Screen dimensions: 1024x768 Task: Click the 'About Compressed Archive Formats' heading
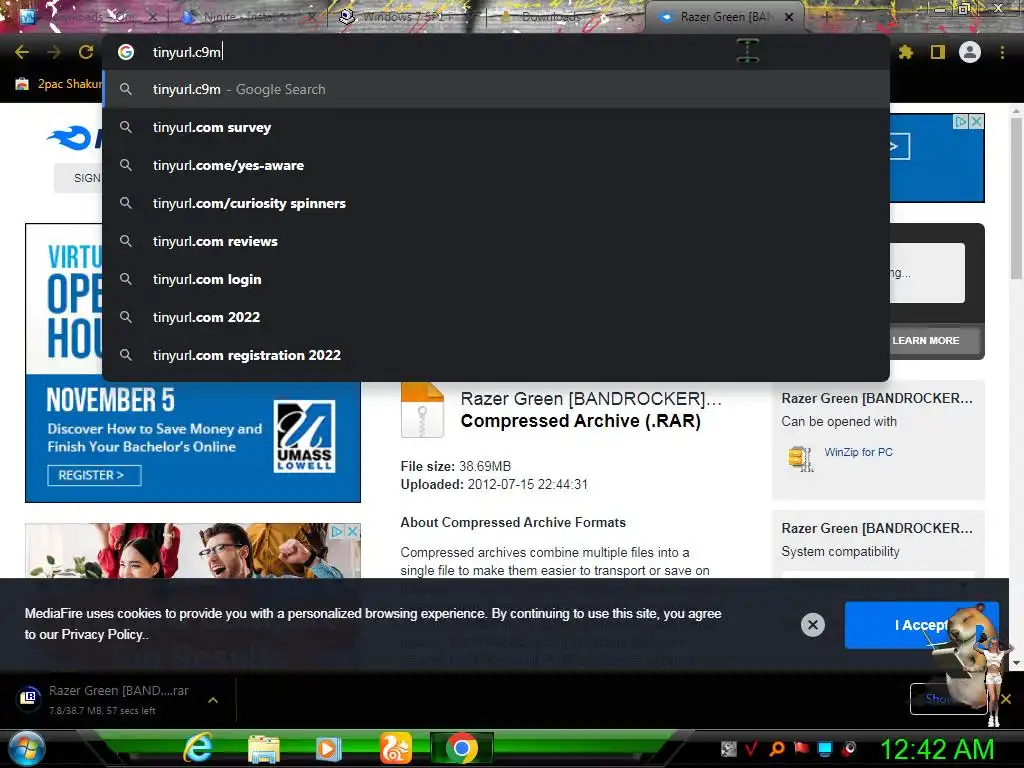tap(513, 522)
